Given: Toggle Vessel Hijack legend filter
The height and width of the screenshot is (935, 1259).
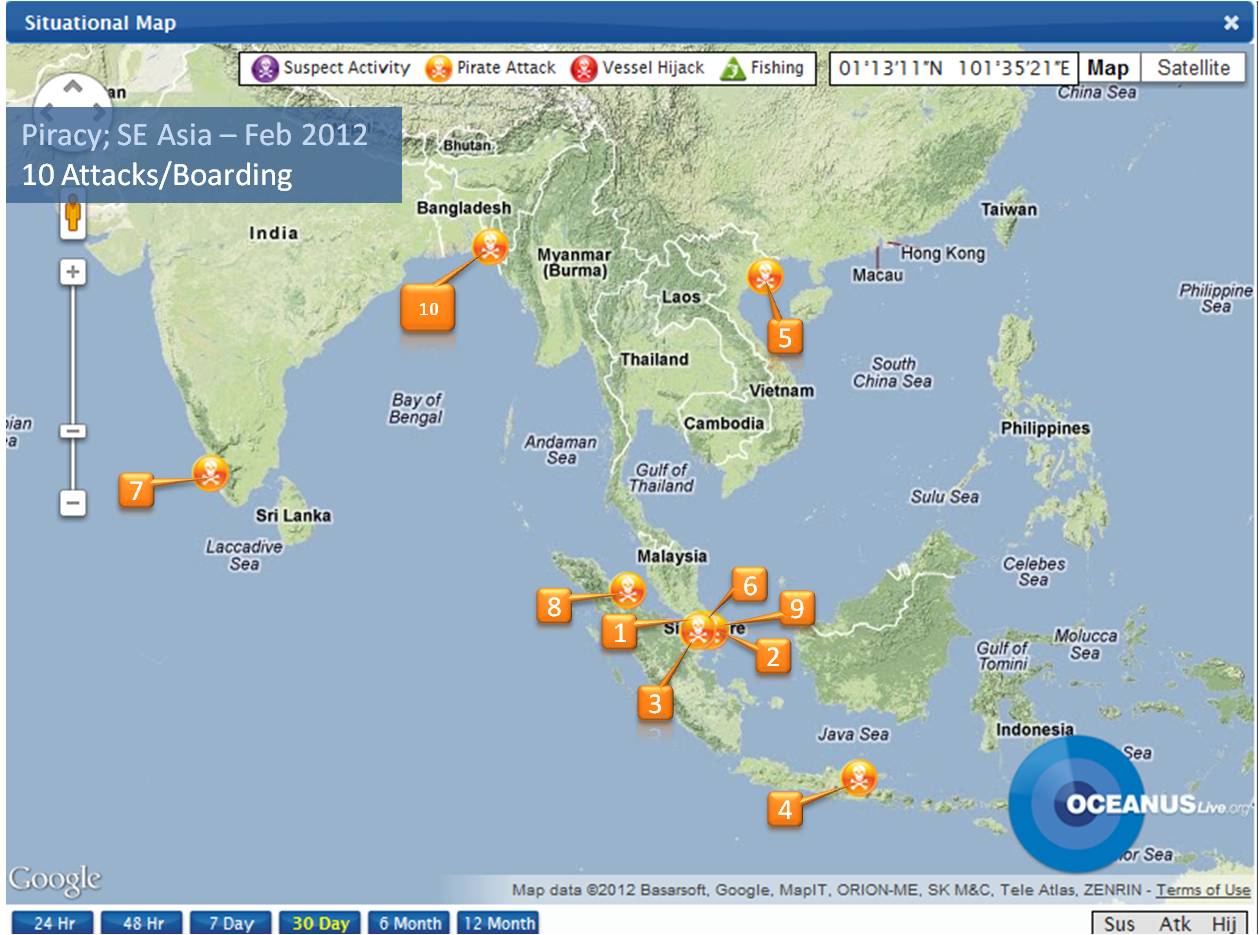Looking at the screenshot, I should click(x=638, y=68).
